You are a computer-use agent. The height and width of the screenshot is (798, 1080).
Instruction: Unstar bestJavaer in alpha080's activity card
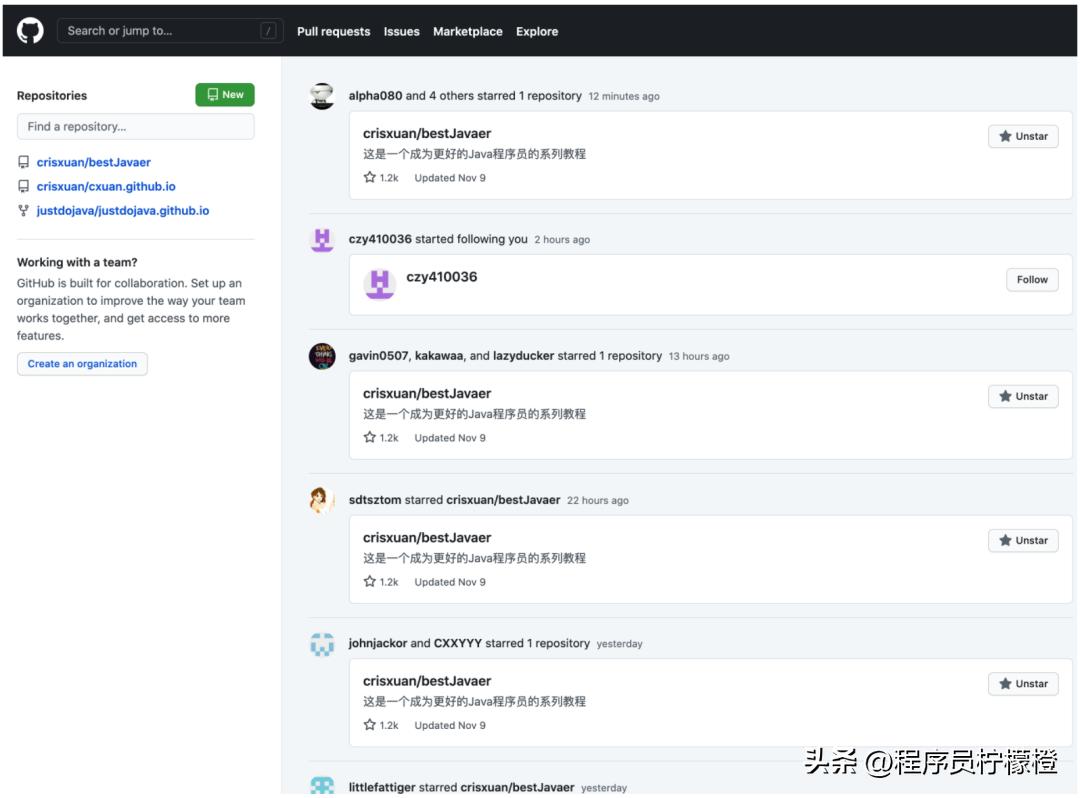[1023, 136]
